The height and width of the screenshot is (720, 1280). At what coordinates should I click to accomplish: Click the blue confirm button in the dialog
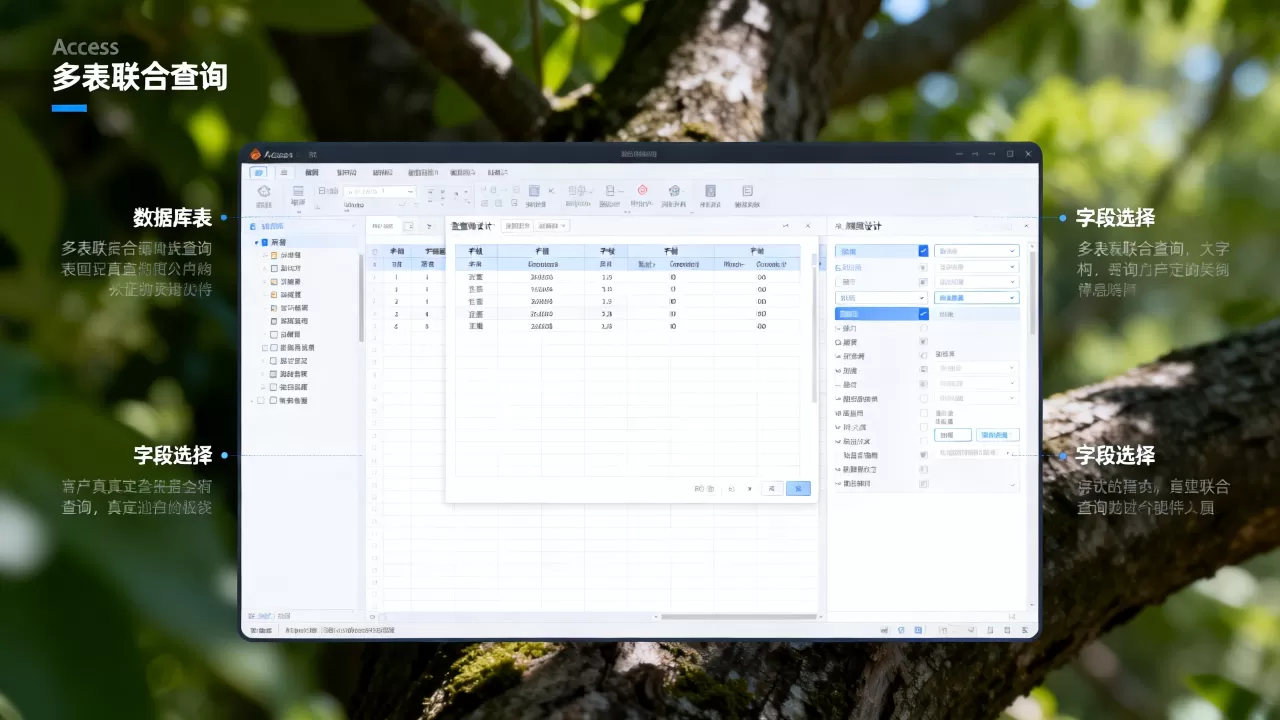(798, 488)
